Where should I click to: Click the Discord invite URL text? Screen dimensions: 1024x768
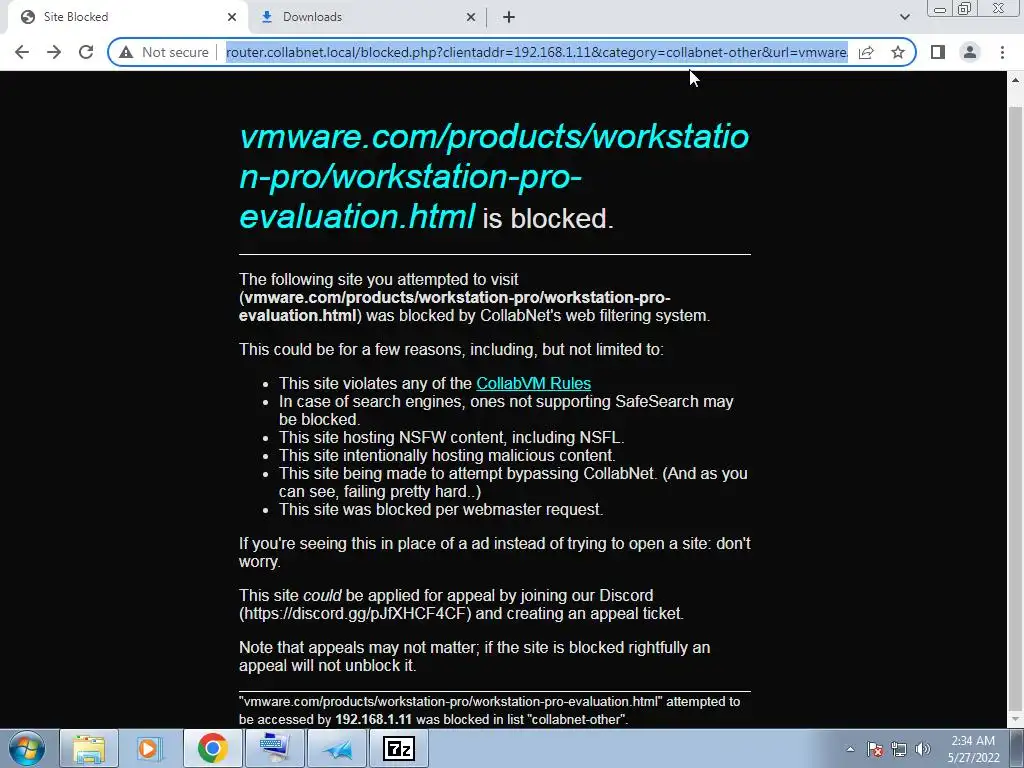[355, 614]
